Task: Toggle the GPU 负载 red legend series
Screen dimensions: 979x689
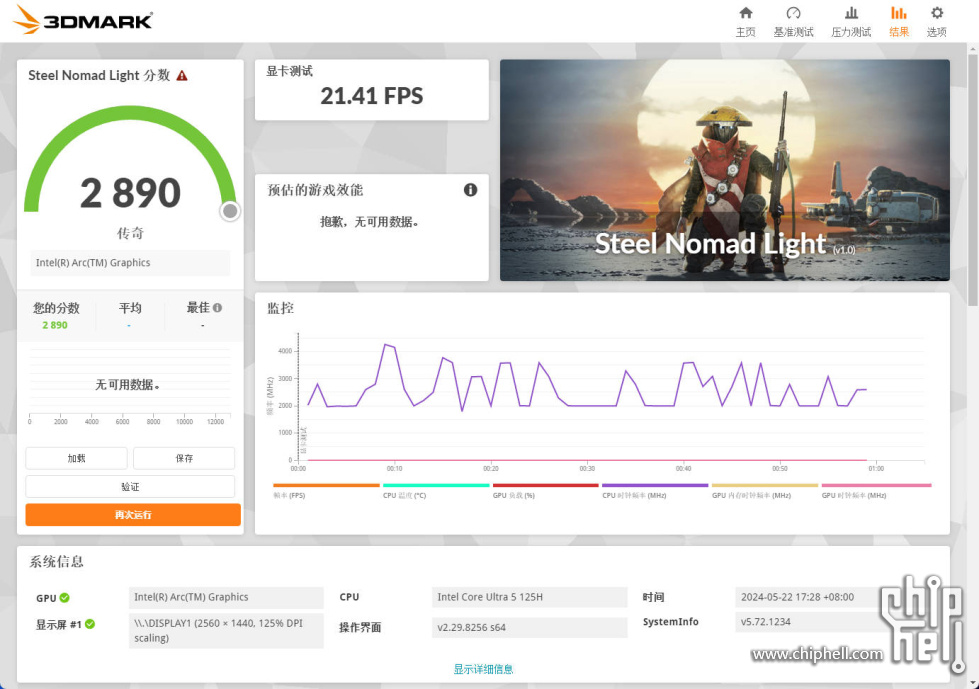Action: (x=545, y=490)
